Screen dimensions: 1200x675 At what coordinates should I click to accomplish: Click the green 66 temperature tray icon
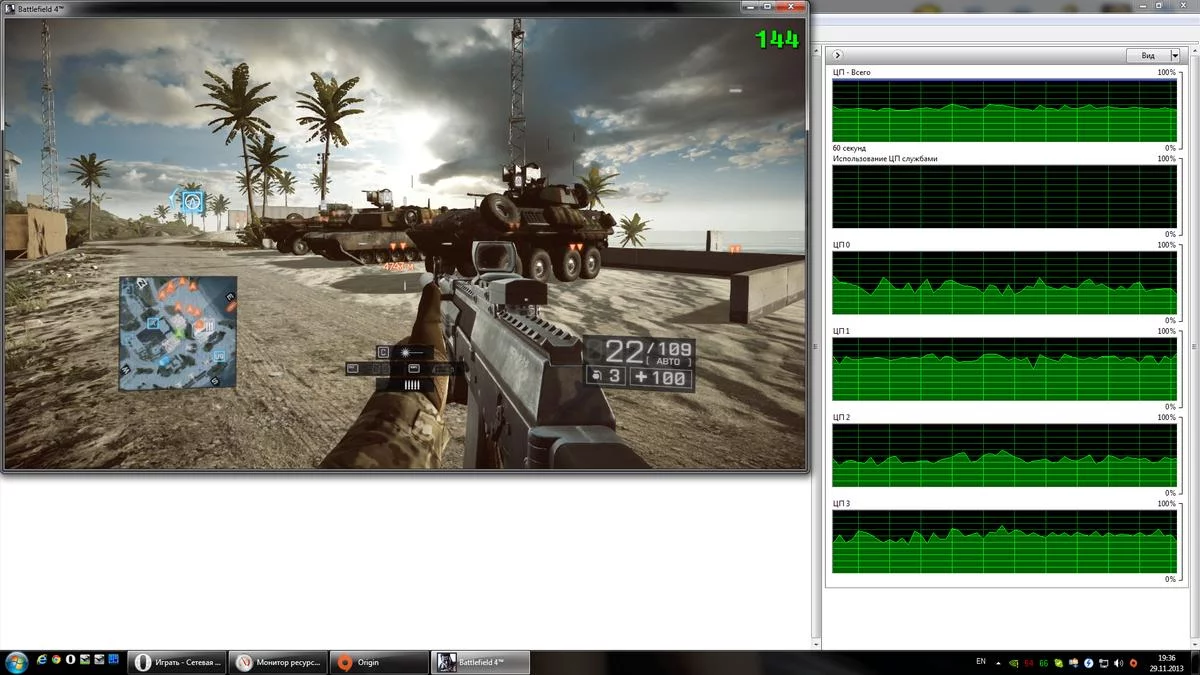pyautogui.click(x=1044, y=662)
